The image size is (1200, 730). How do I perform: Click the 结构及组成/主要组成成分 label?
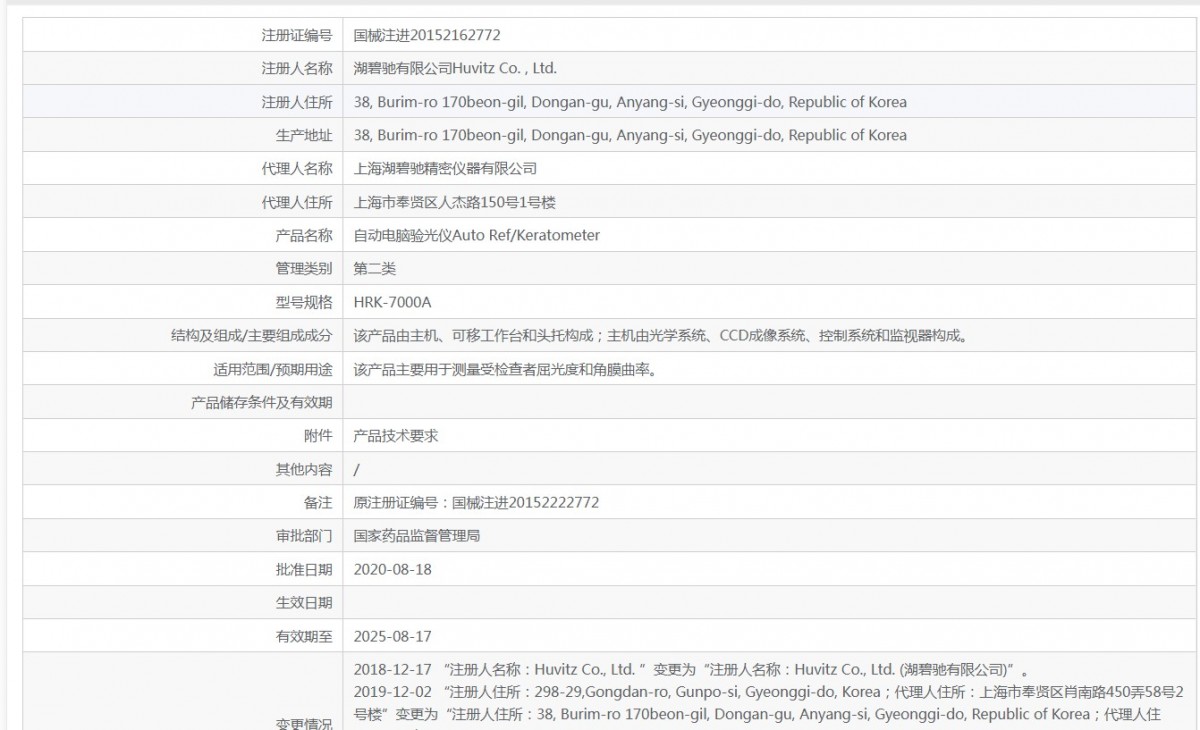click(x=252, y=336)
